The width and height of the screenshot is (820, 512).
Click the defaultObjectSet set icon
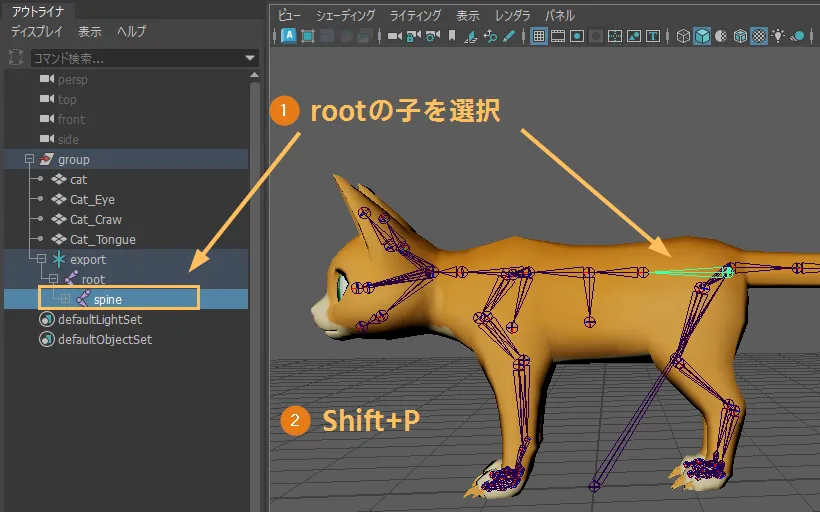pyautogui.click(x=47, y=339)
